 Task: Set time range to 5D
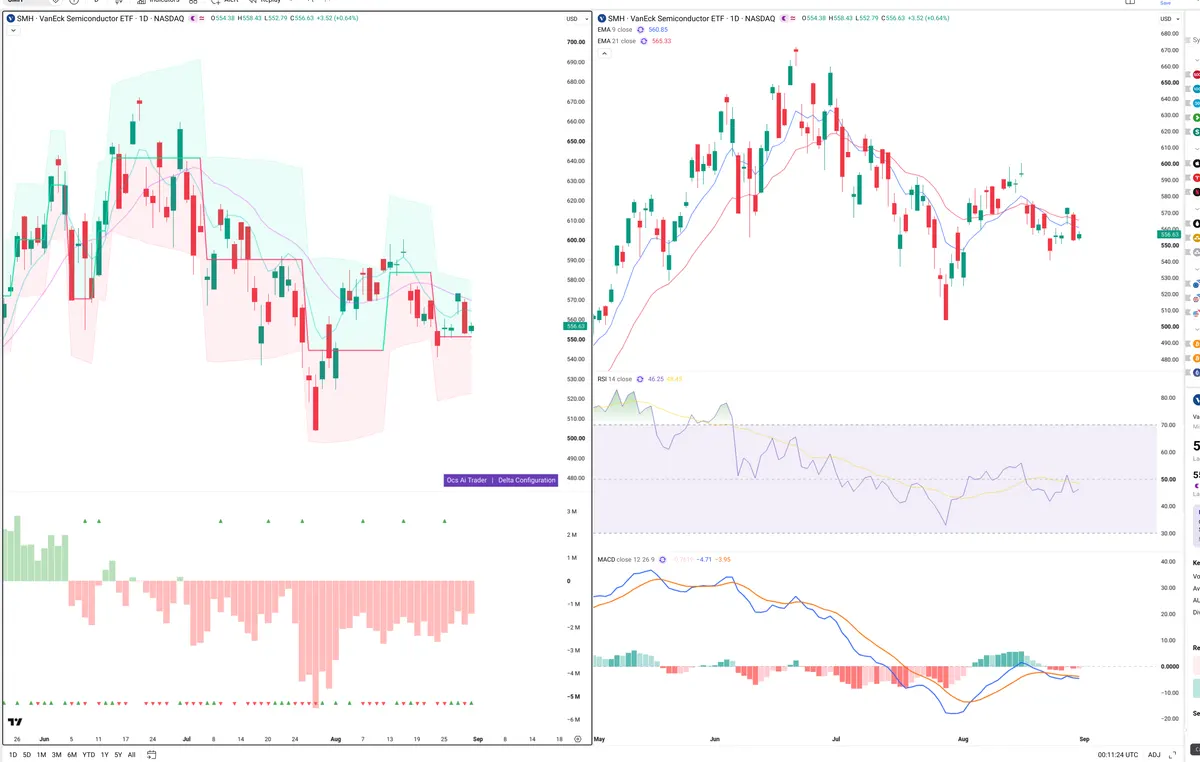pos(27,755)
